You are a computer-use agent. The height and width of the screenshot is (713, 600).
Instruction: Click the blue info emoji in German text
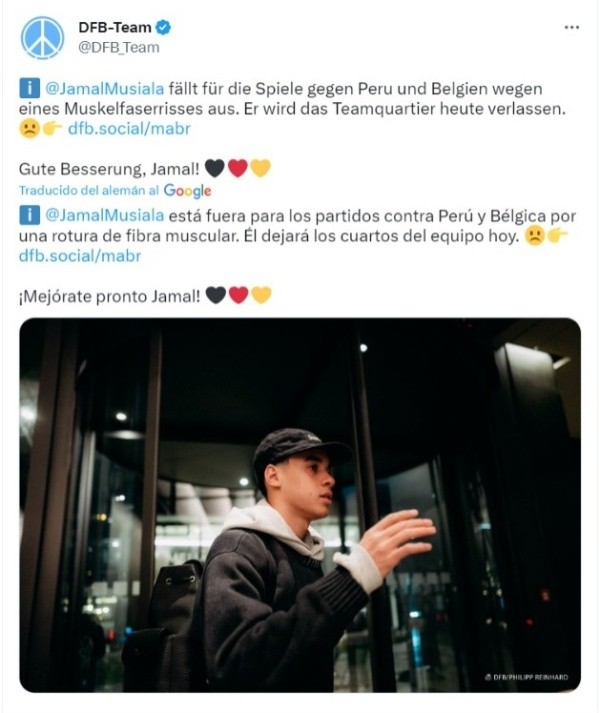[x=30, y=88]
